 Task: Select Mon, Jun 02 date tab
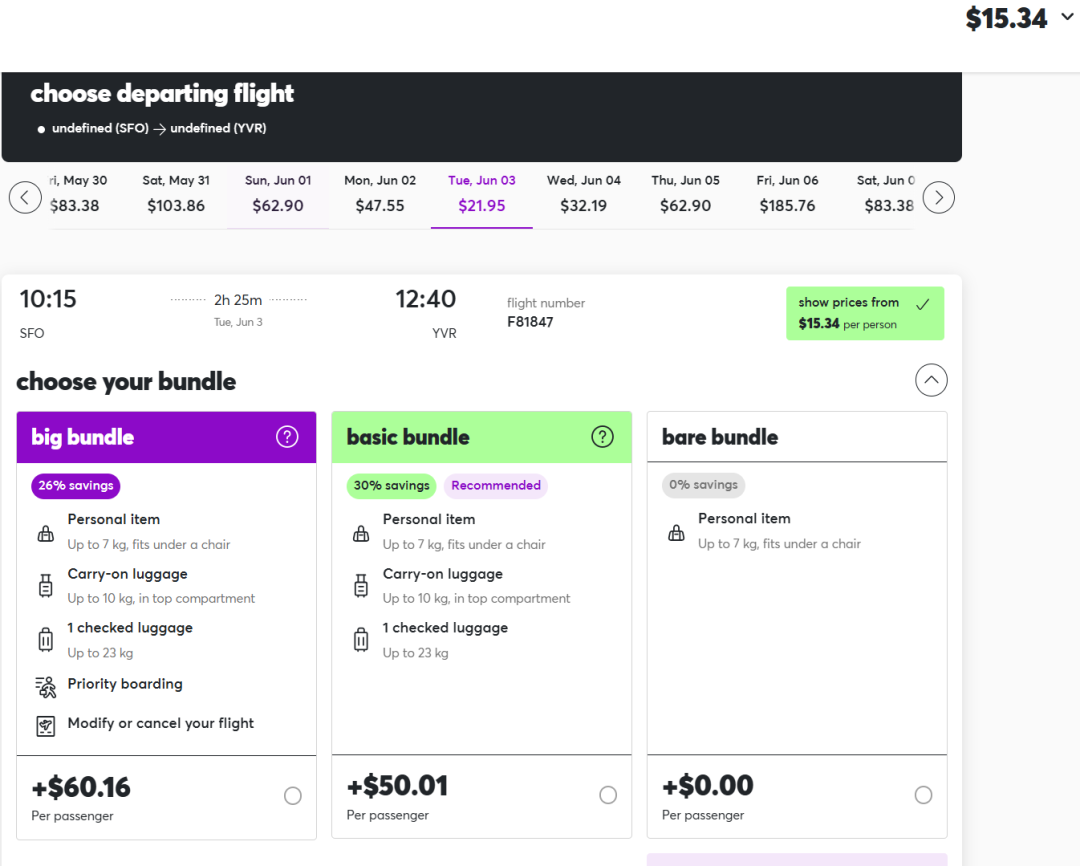tap(380, 194)
